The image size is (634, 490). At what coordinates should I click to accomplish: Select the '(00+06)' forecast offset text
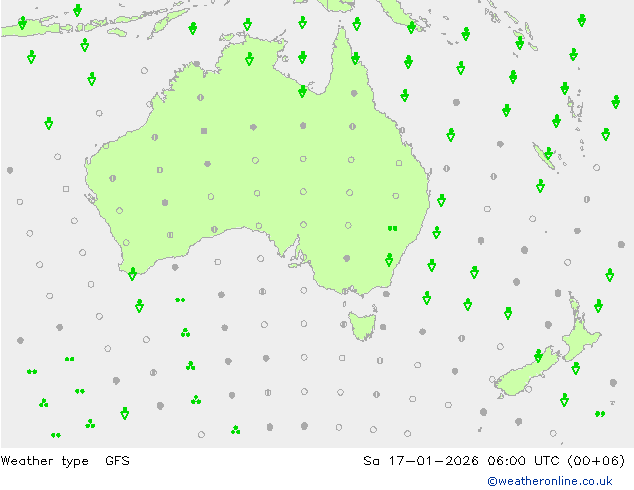pyautogui.click(x=596, y=460)
